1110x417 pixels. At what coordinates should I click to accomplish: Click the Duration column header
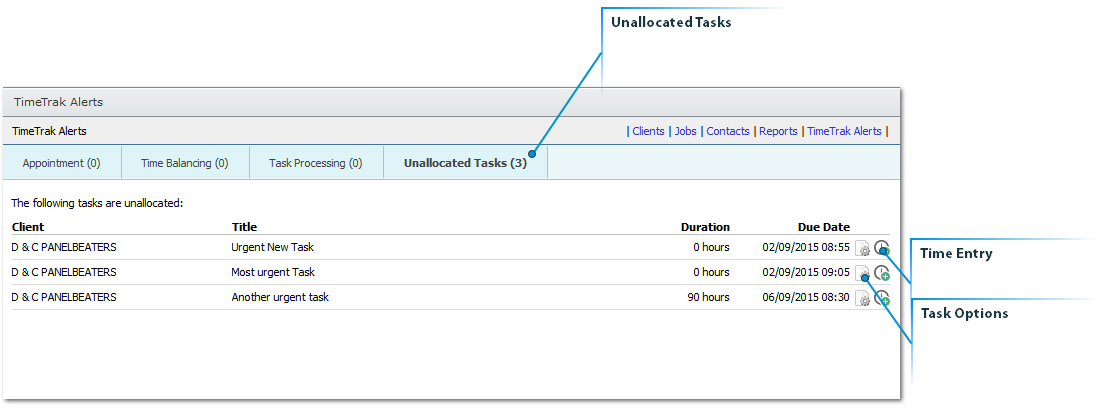(705, 227)
